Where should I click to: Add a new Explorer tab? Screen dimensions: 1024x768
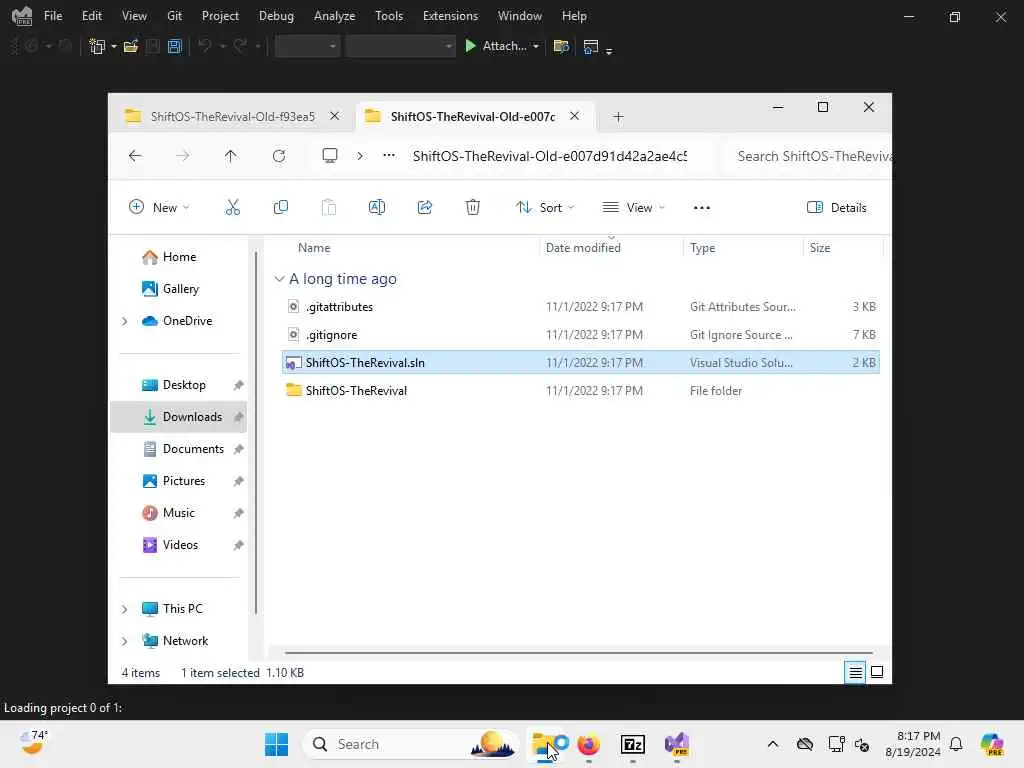click(618, 117)
